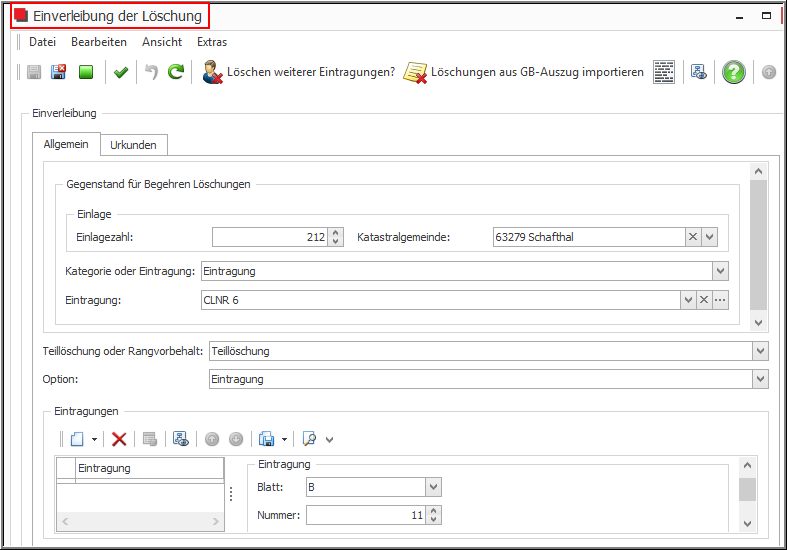The height and width of the screenshot is (550, 787).
Task: Open the Blatt dropdown
Action: click(x=433, y=487)
